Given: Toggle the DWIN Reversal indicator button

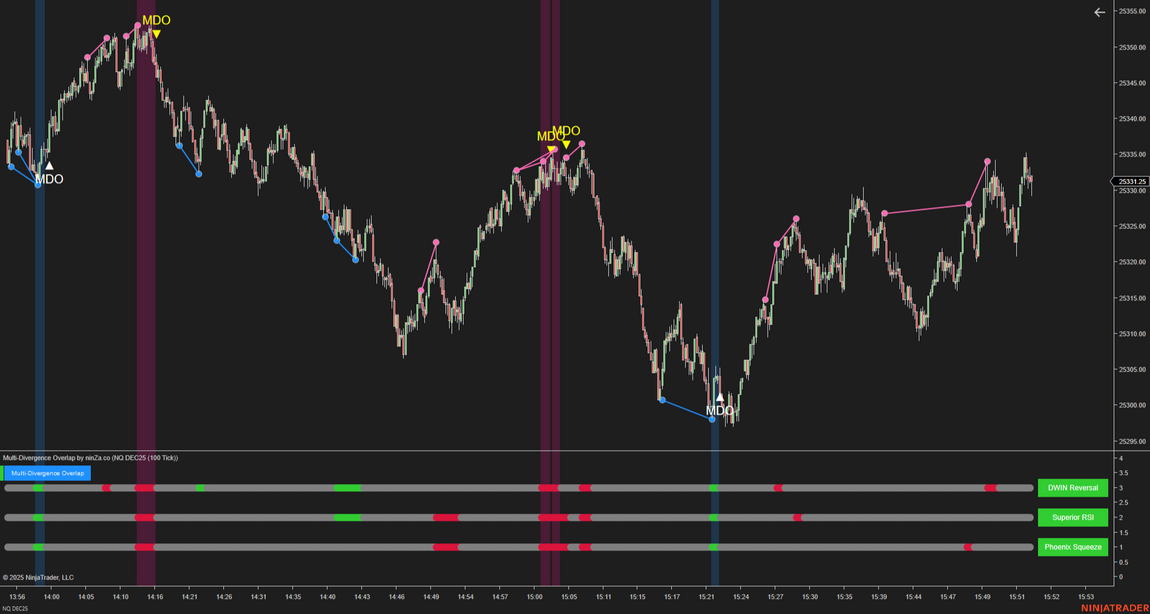Looking at the screenshot, I should 1072,488.
